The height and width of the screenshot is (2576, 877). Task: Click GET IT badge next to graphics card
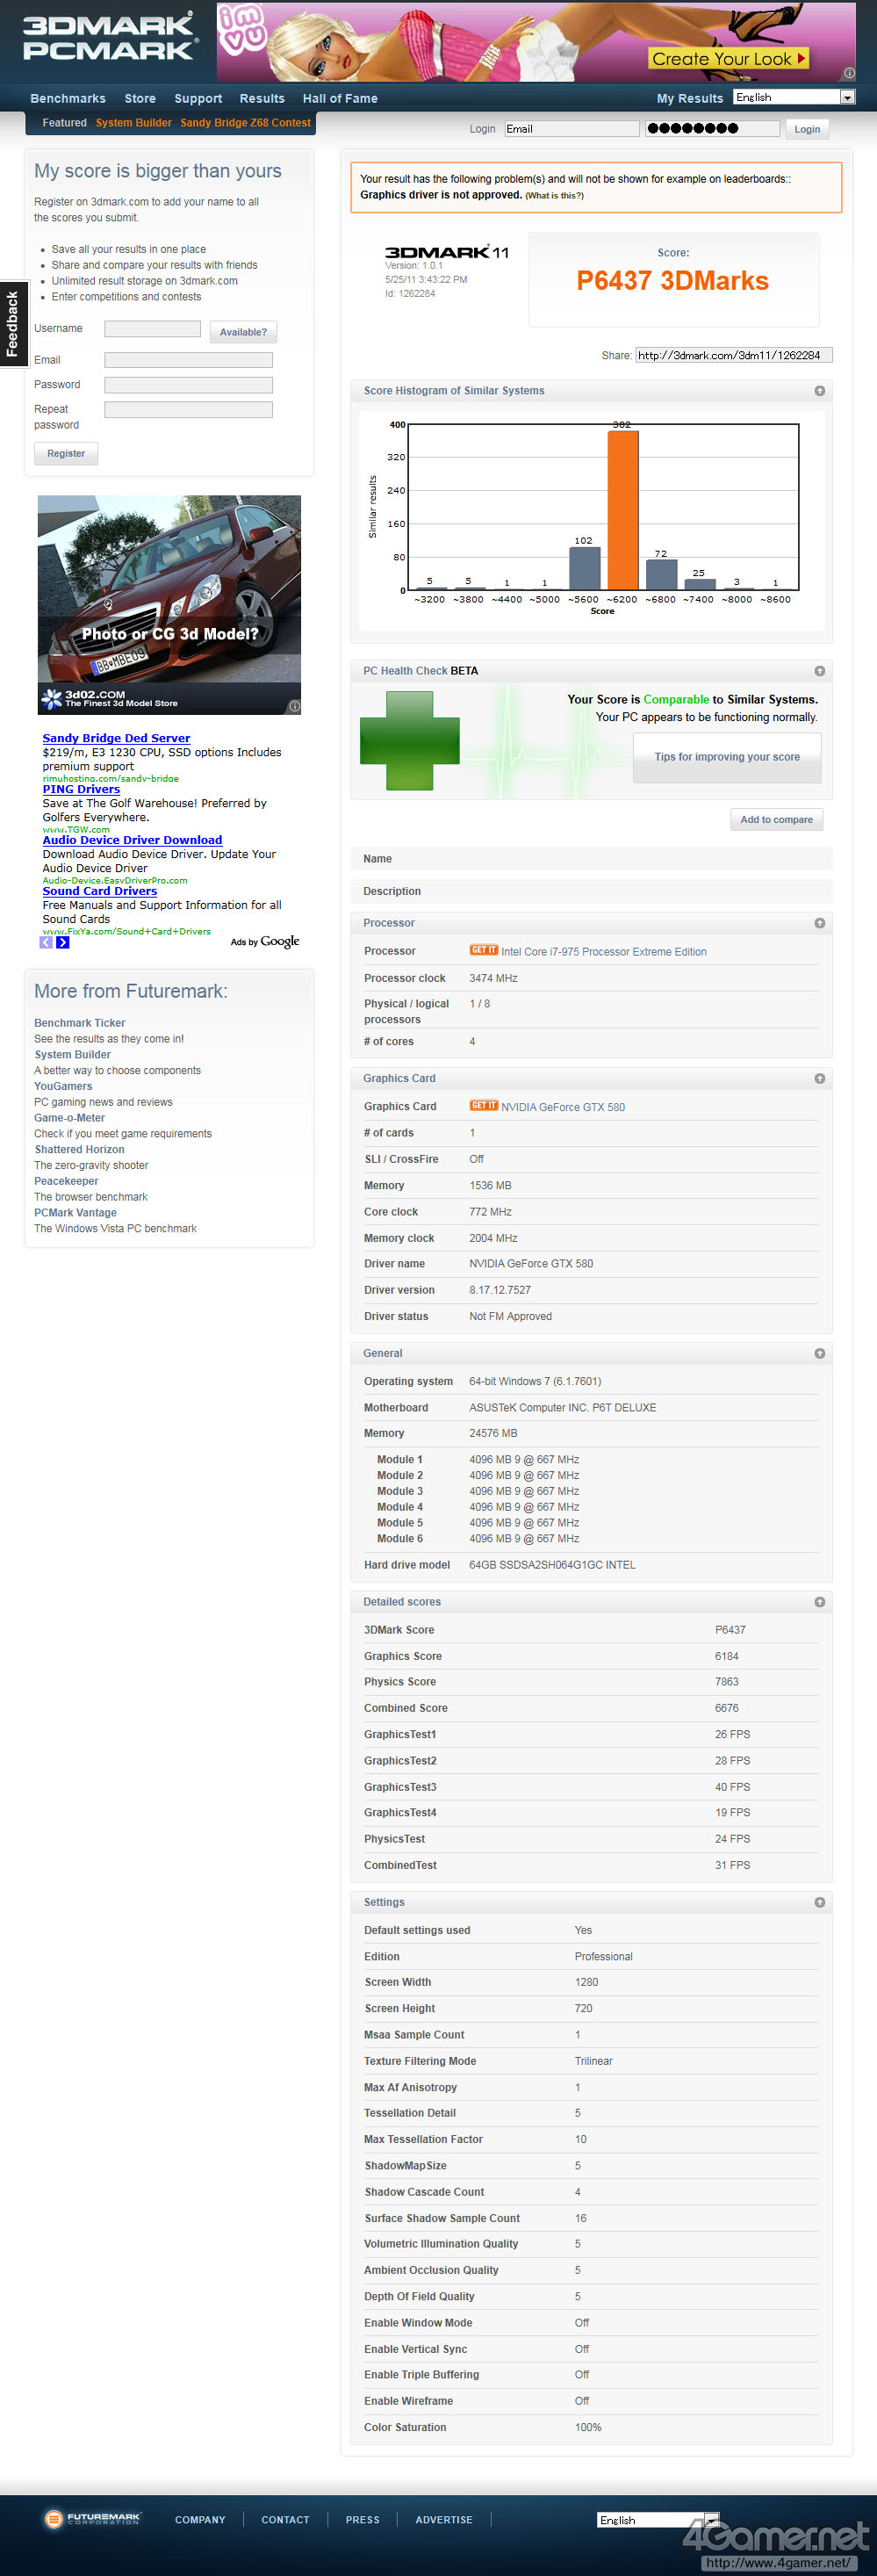click(483, 1106)
